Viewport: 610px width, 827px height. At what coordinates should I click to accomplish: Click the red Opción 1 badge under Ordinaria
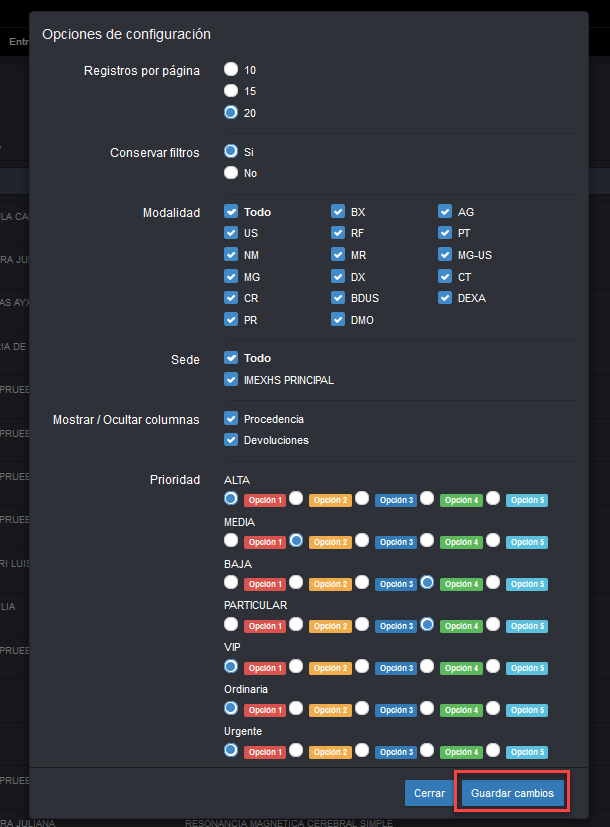point(265,710)
